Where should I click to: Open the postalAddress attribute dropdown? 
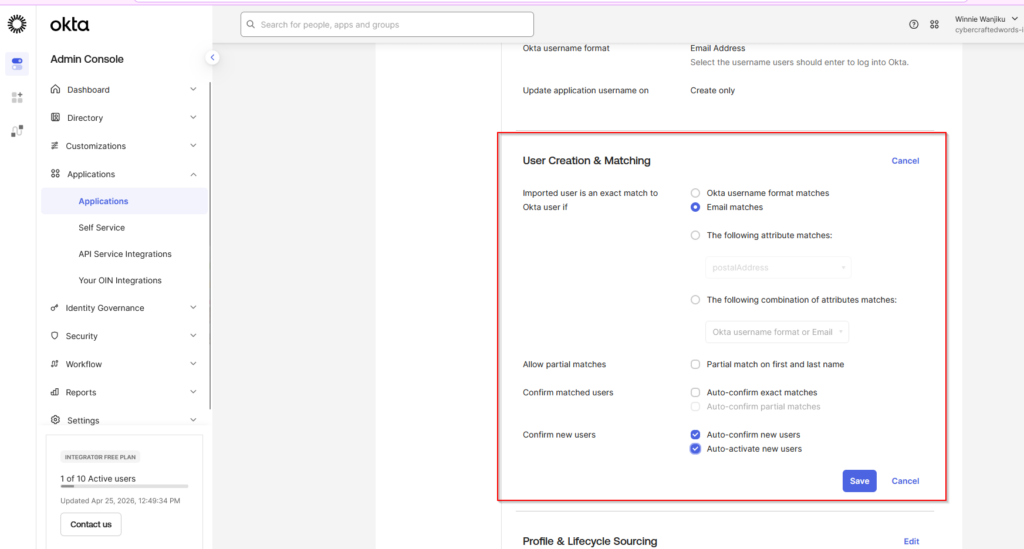coord(778,268)
